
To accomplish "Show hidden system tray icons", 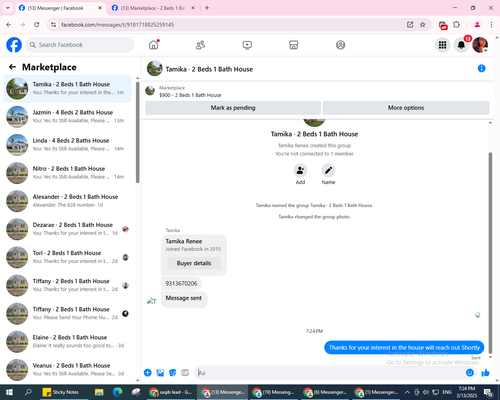I will (x=407, y=392).
